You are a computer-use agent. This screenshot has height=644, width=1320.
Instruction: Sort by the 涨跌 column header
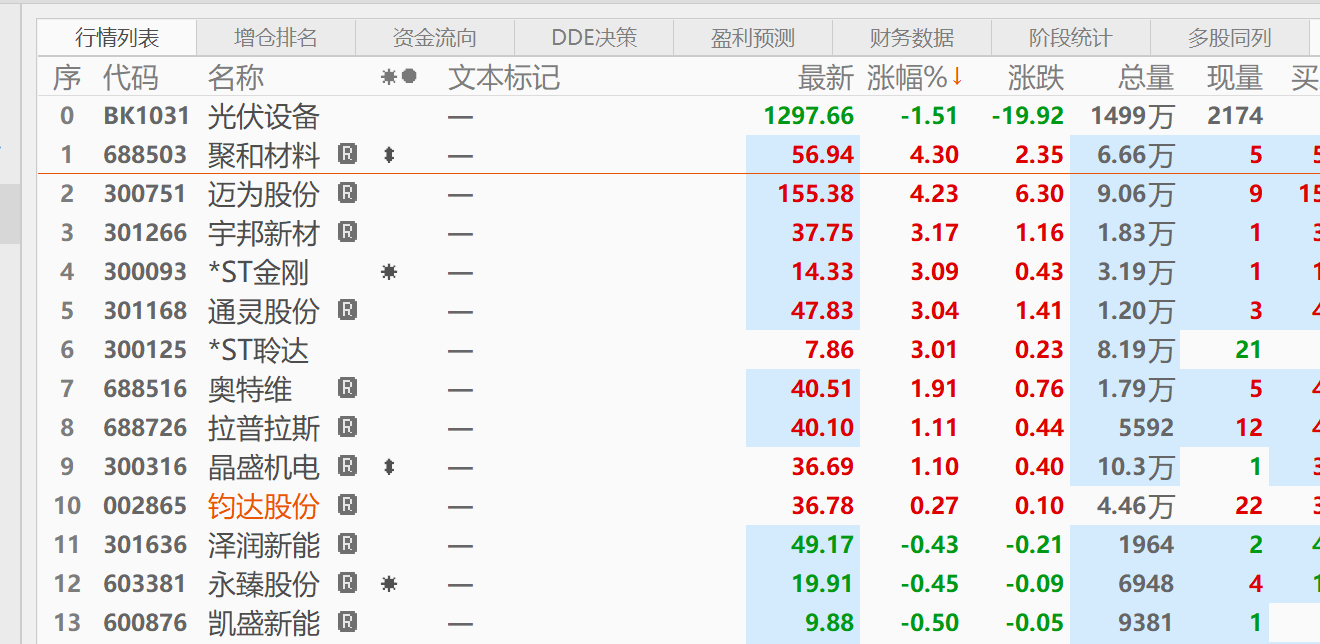pos(1036,77)
